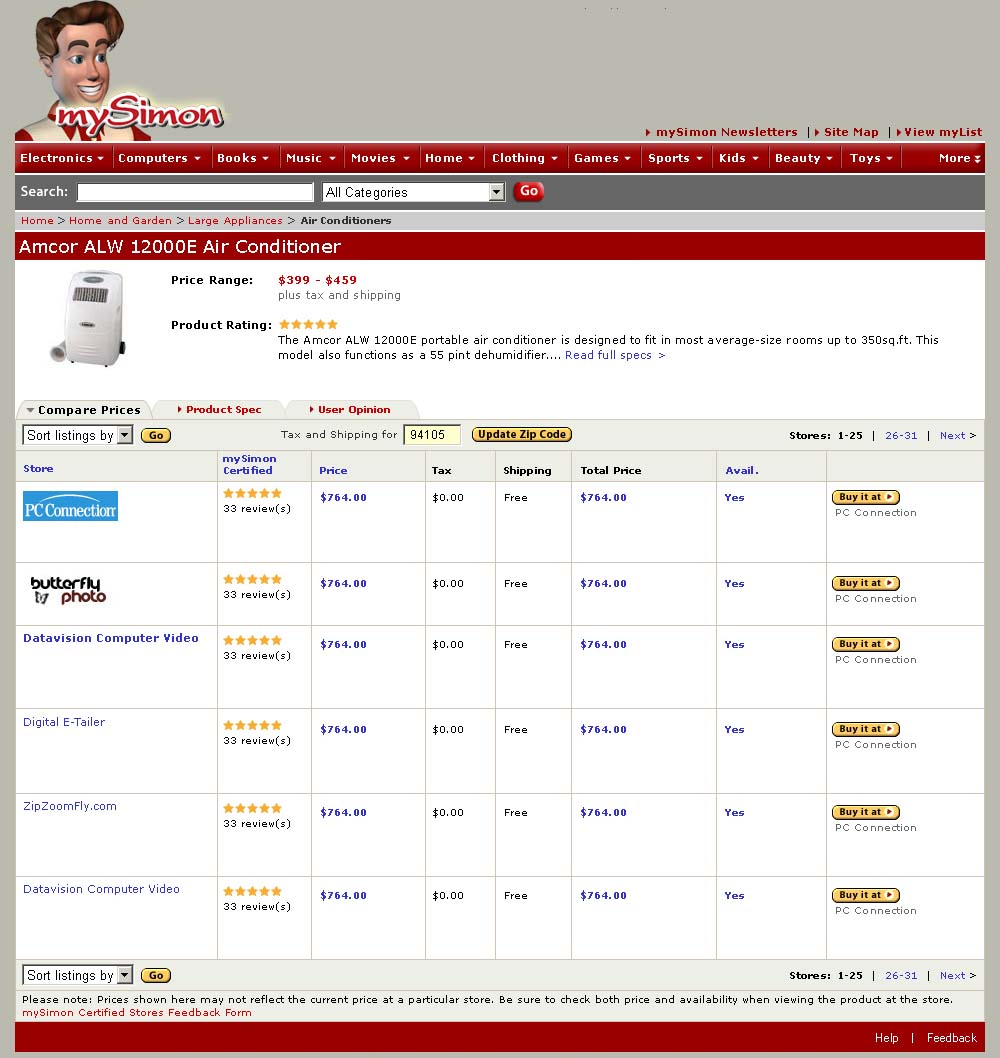Open the Home menu in navigation bar

point(450,158)
